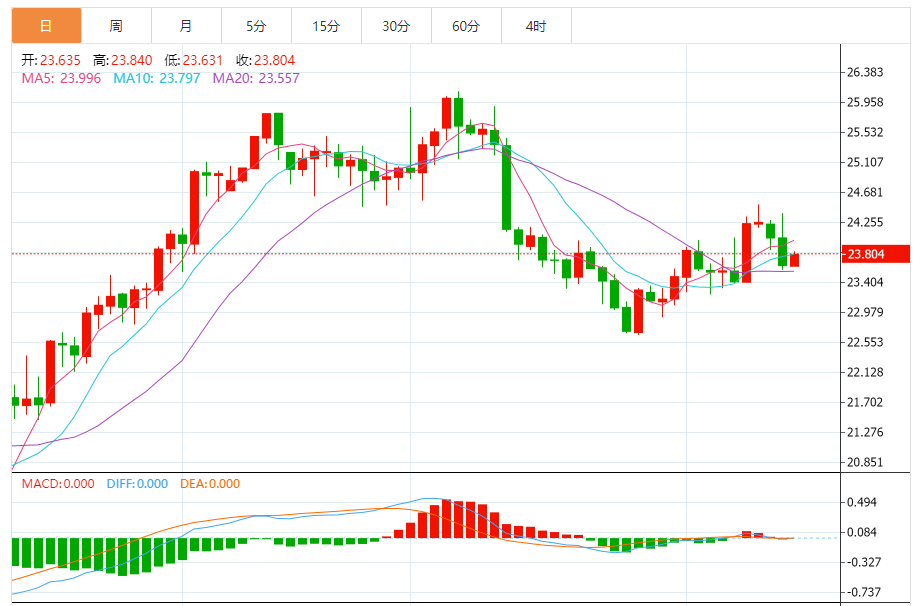Click the 22.553 price axis label

pyautogui.click(x=865, y=342)
